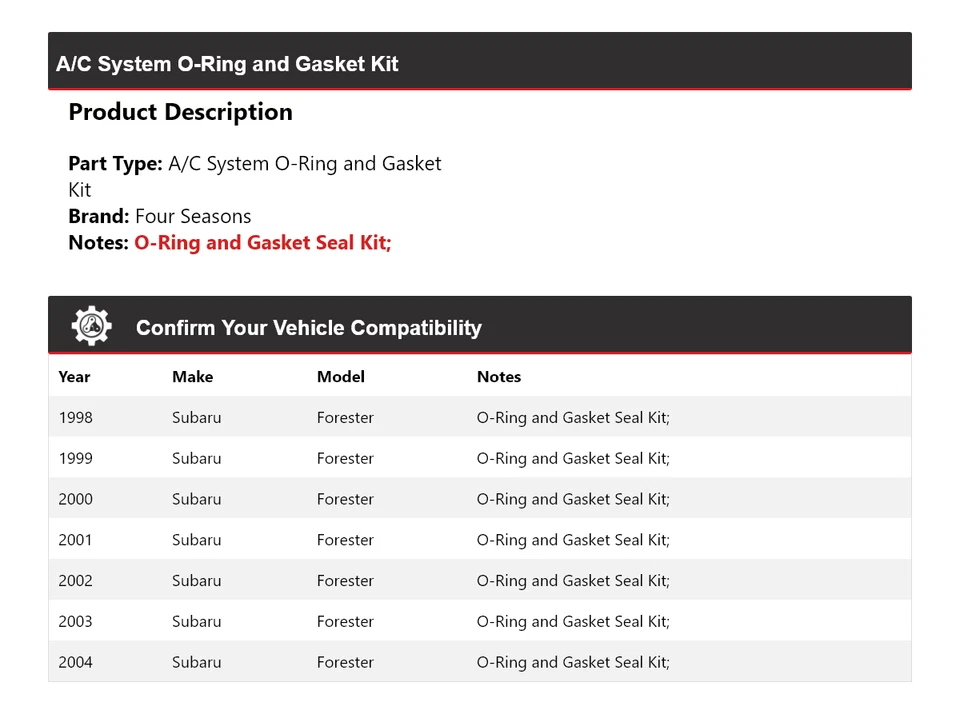This screenshot has width=960, height=714.
Task: Click the Four Seasons brand name
Action: pos(193,216)
